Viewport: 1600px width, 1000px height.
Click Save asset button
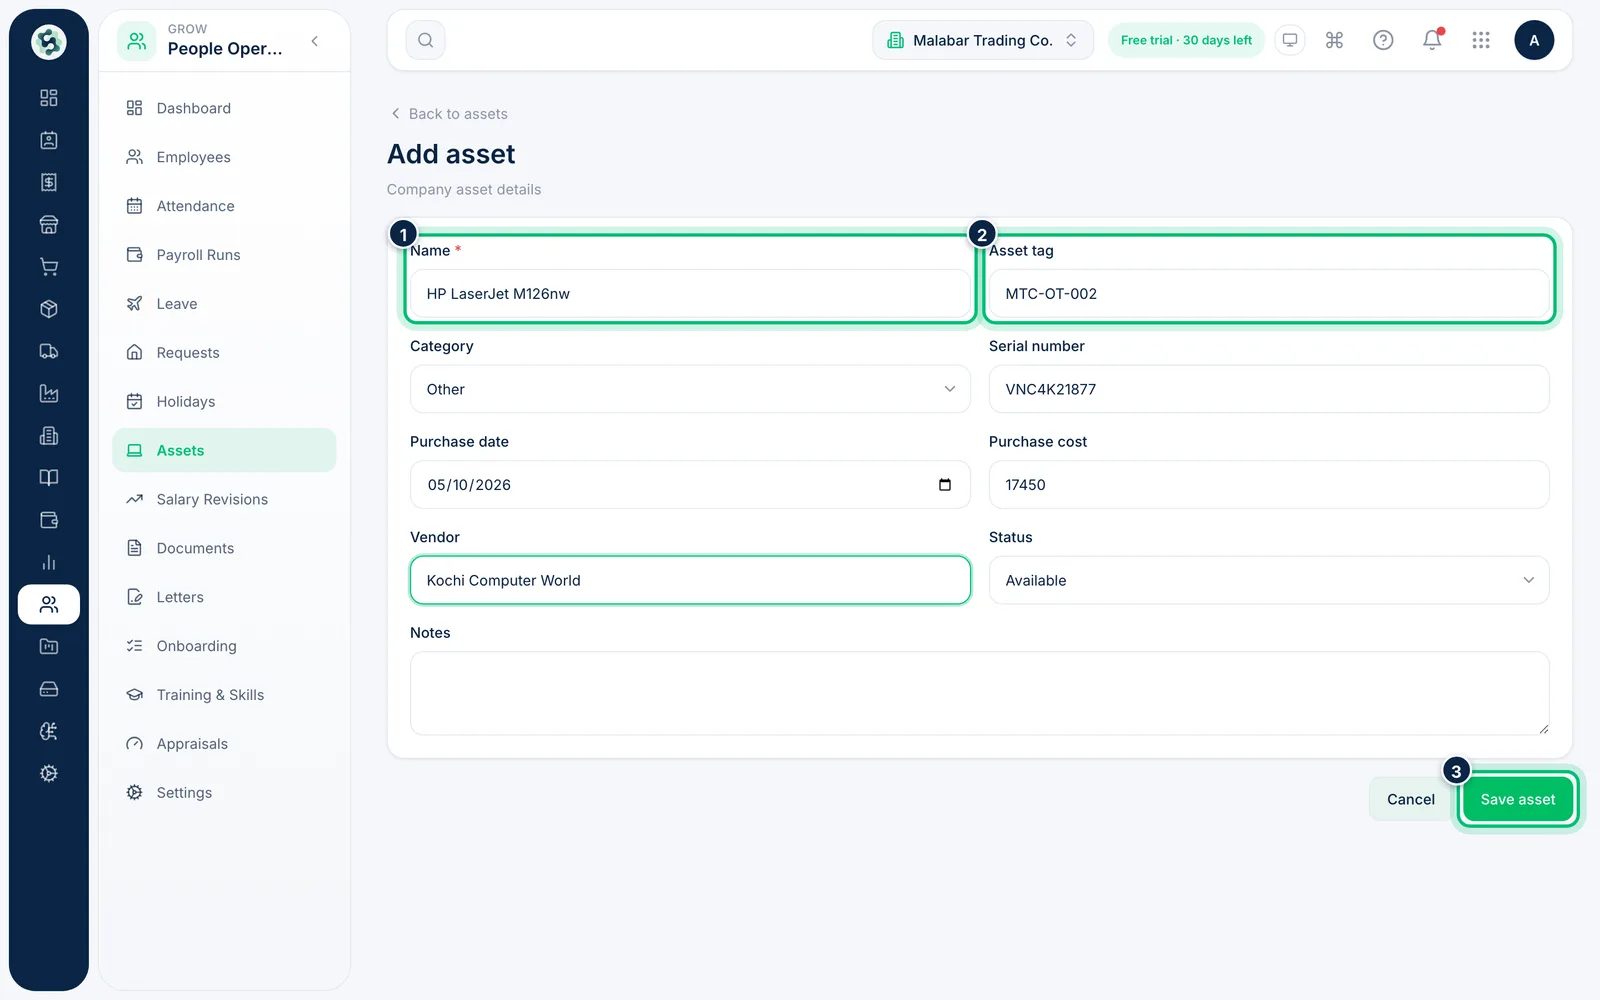click(1517, 799)
